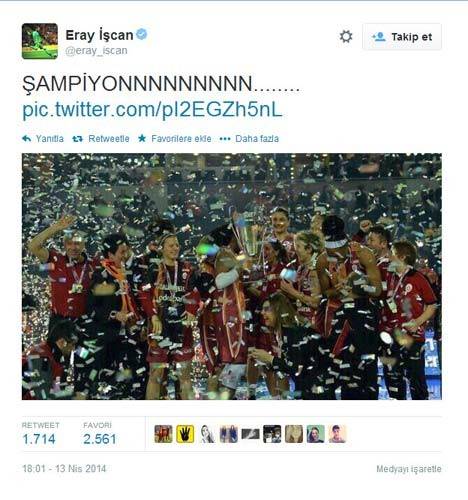Open the gear settings icon
Viewport: 468px width, 500px height.
pos(346,36)
